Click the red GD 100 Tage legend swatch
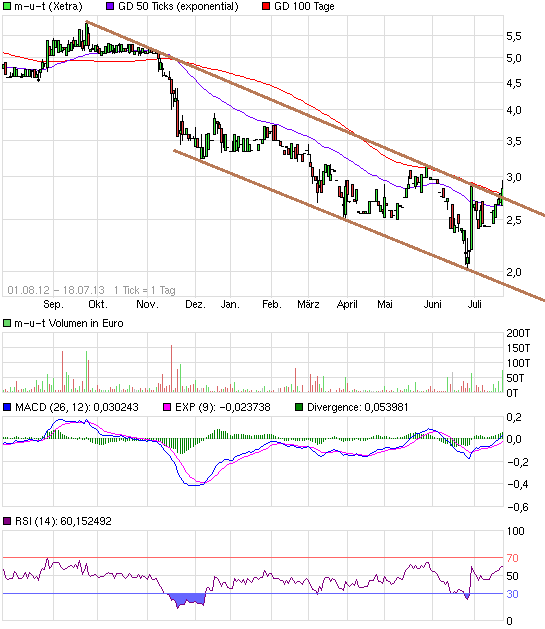 tap(266, 6)
